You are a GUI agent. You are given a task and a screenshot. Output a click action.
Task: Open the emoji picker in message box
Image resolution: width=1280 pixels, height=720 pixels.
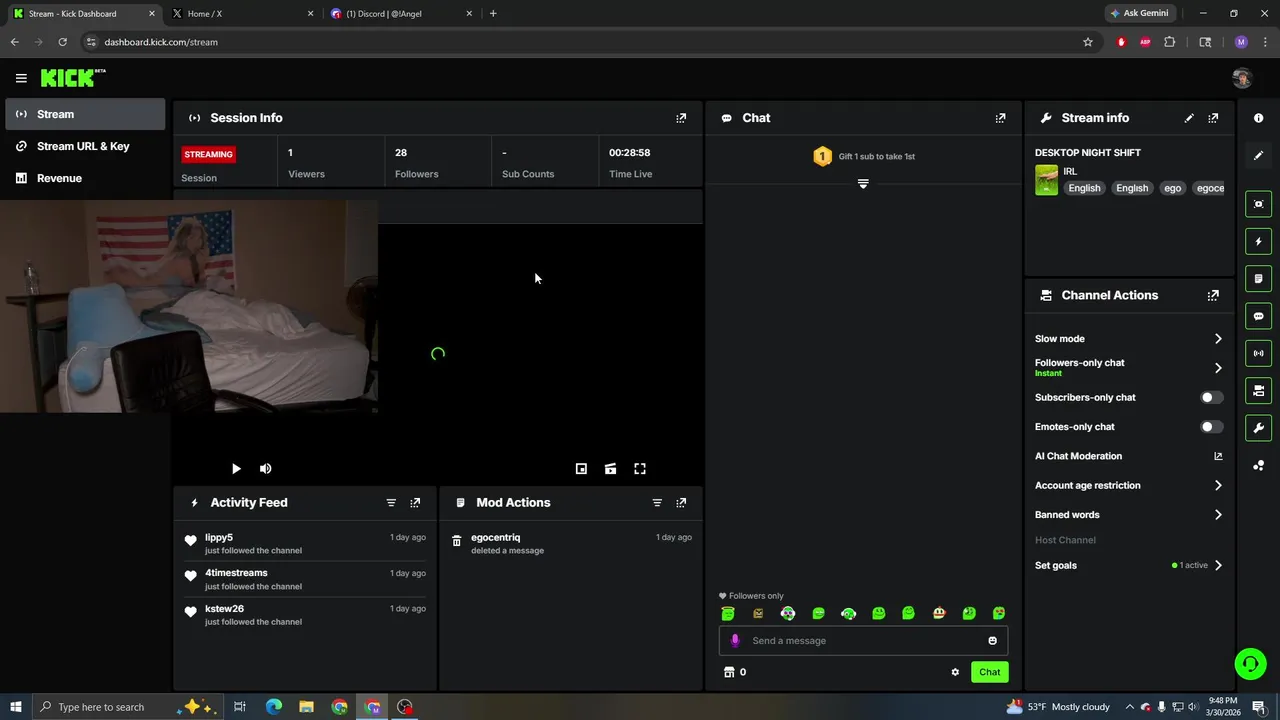(992, 641)
